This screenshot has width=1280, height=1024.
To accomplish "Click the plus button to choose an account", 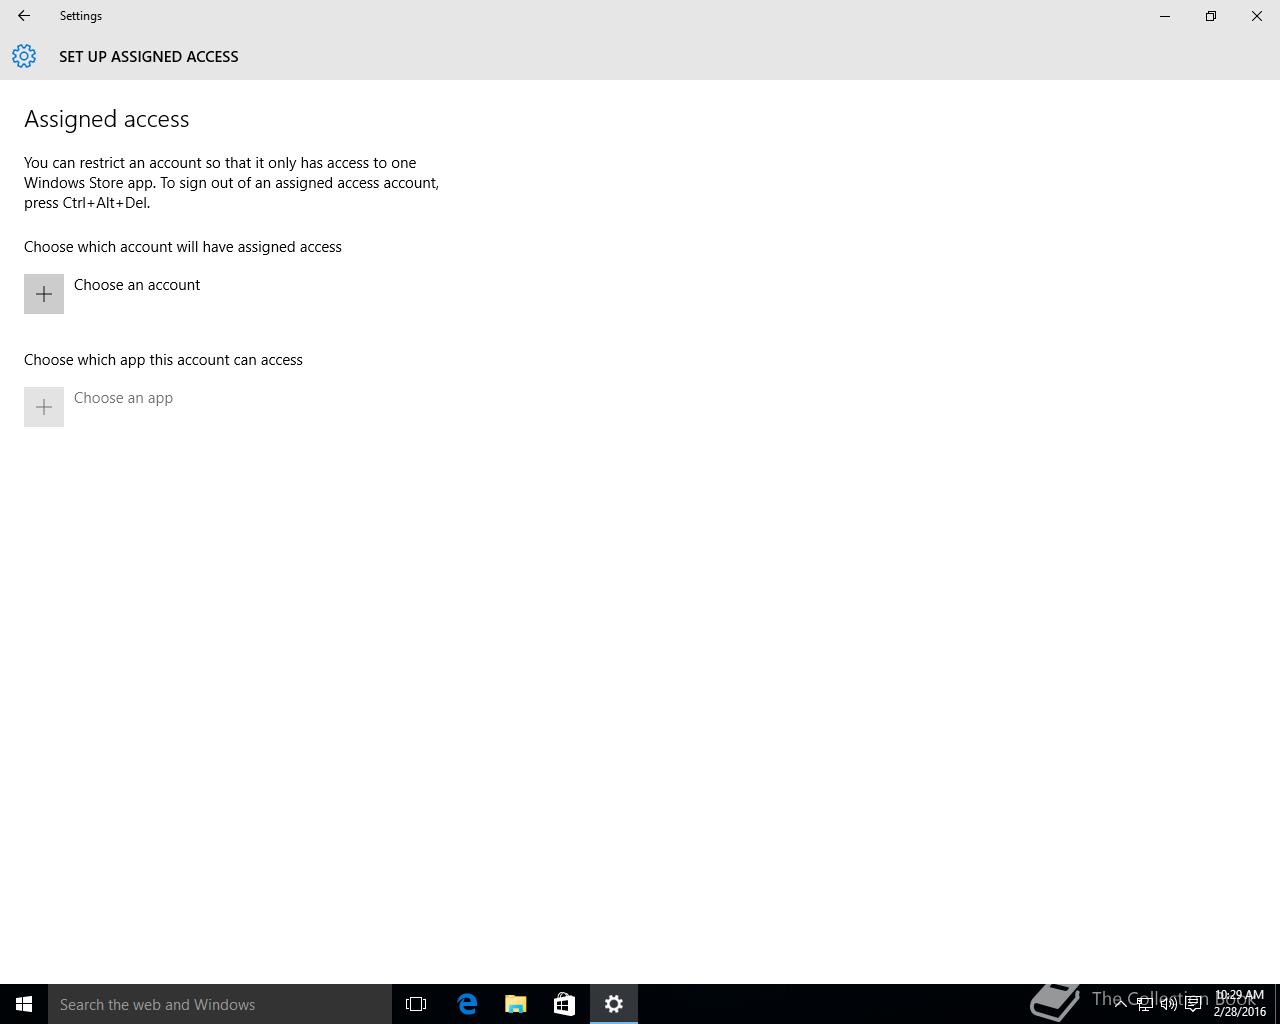I will point(44,294).
